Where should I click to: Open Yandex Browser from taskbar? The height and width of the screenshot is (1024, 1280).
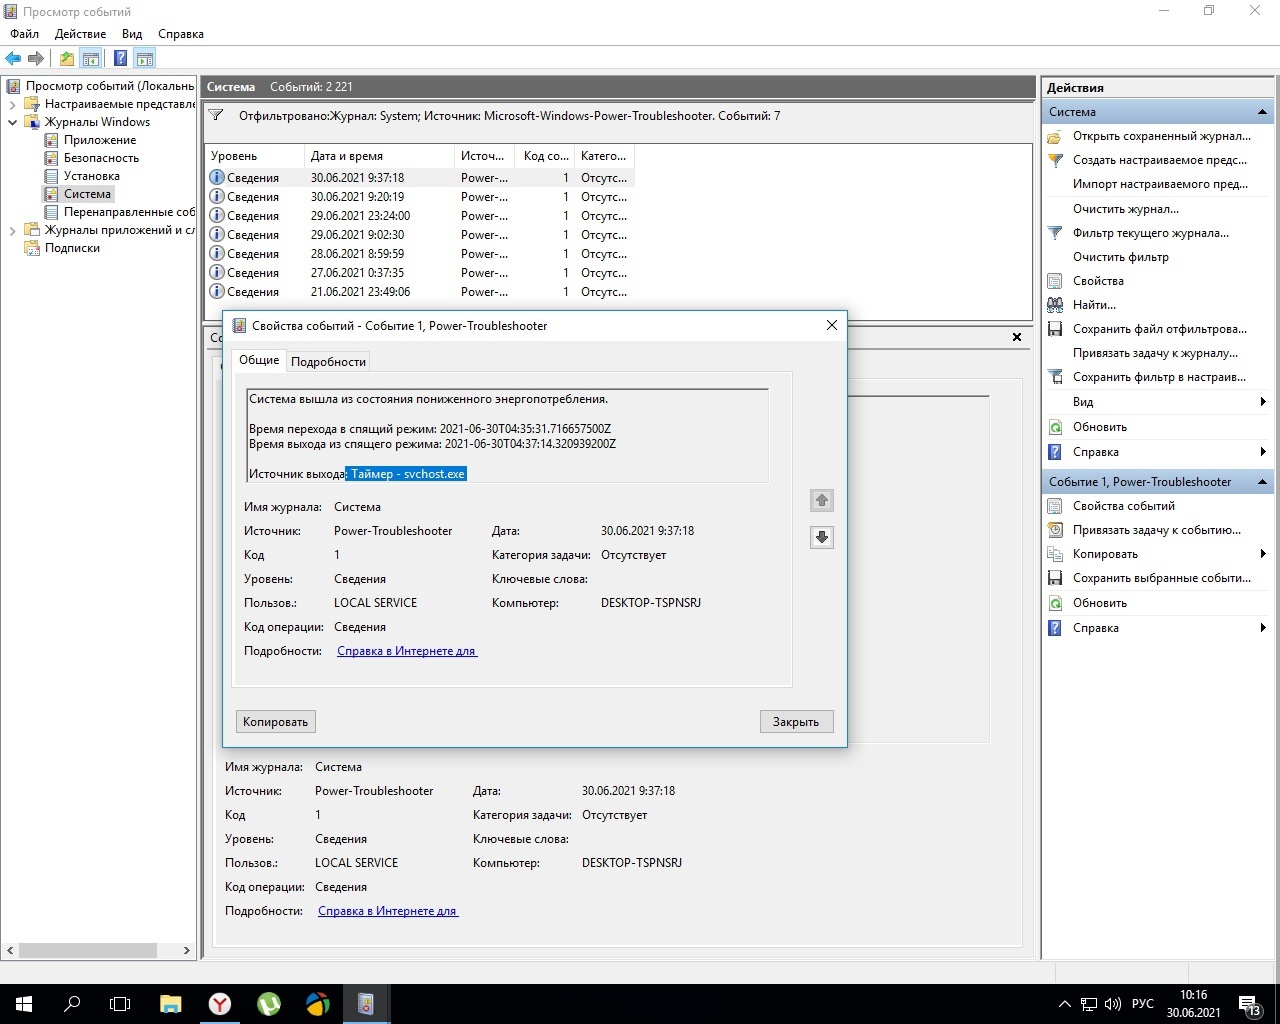(x=219, y=1004)
